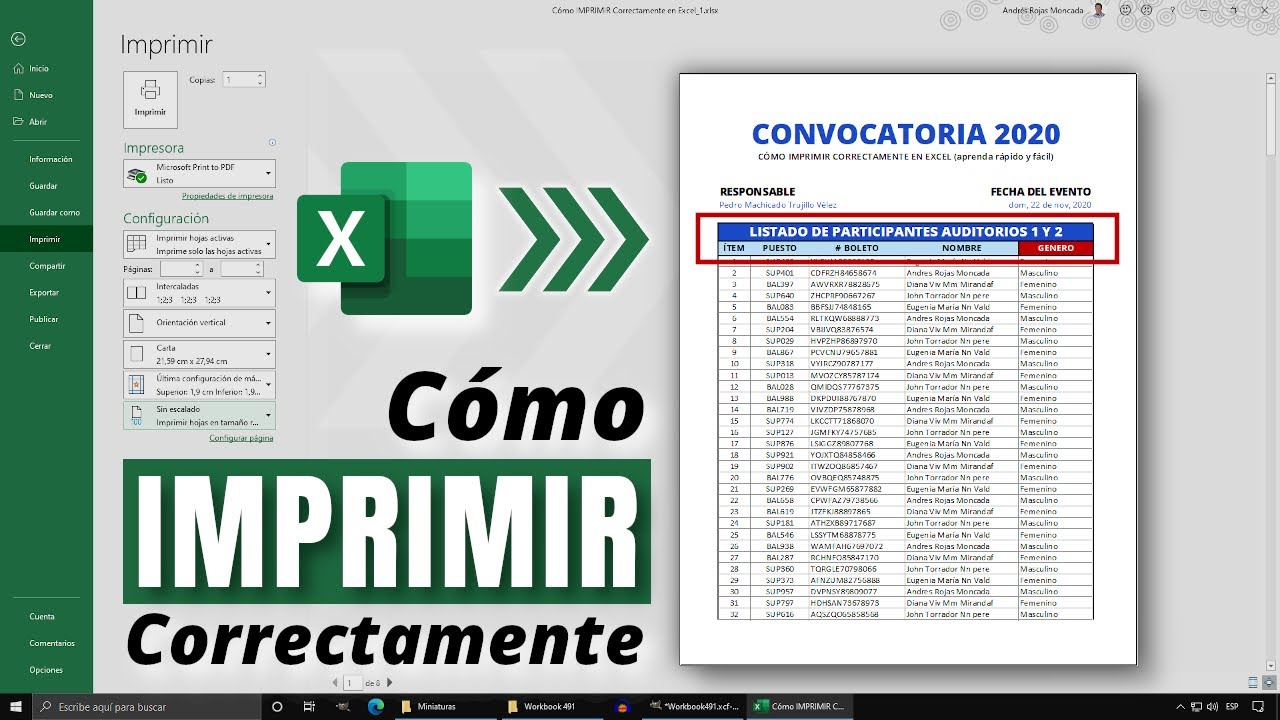Open Exportar in the sidebar
Image resolution: width=1280 pixels, height=720 pixels.
46,292
